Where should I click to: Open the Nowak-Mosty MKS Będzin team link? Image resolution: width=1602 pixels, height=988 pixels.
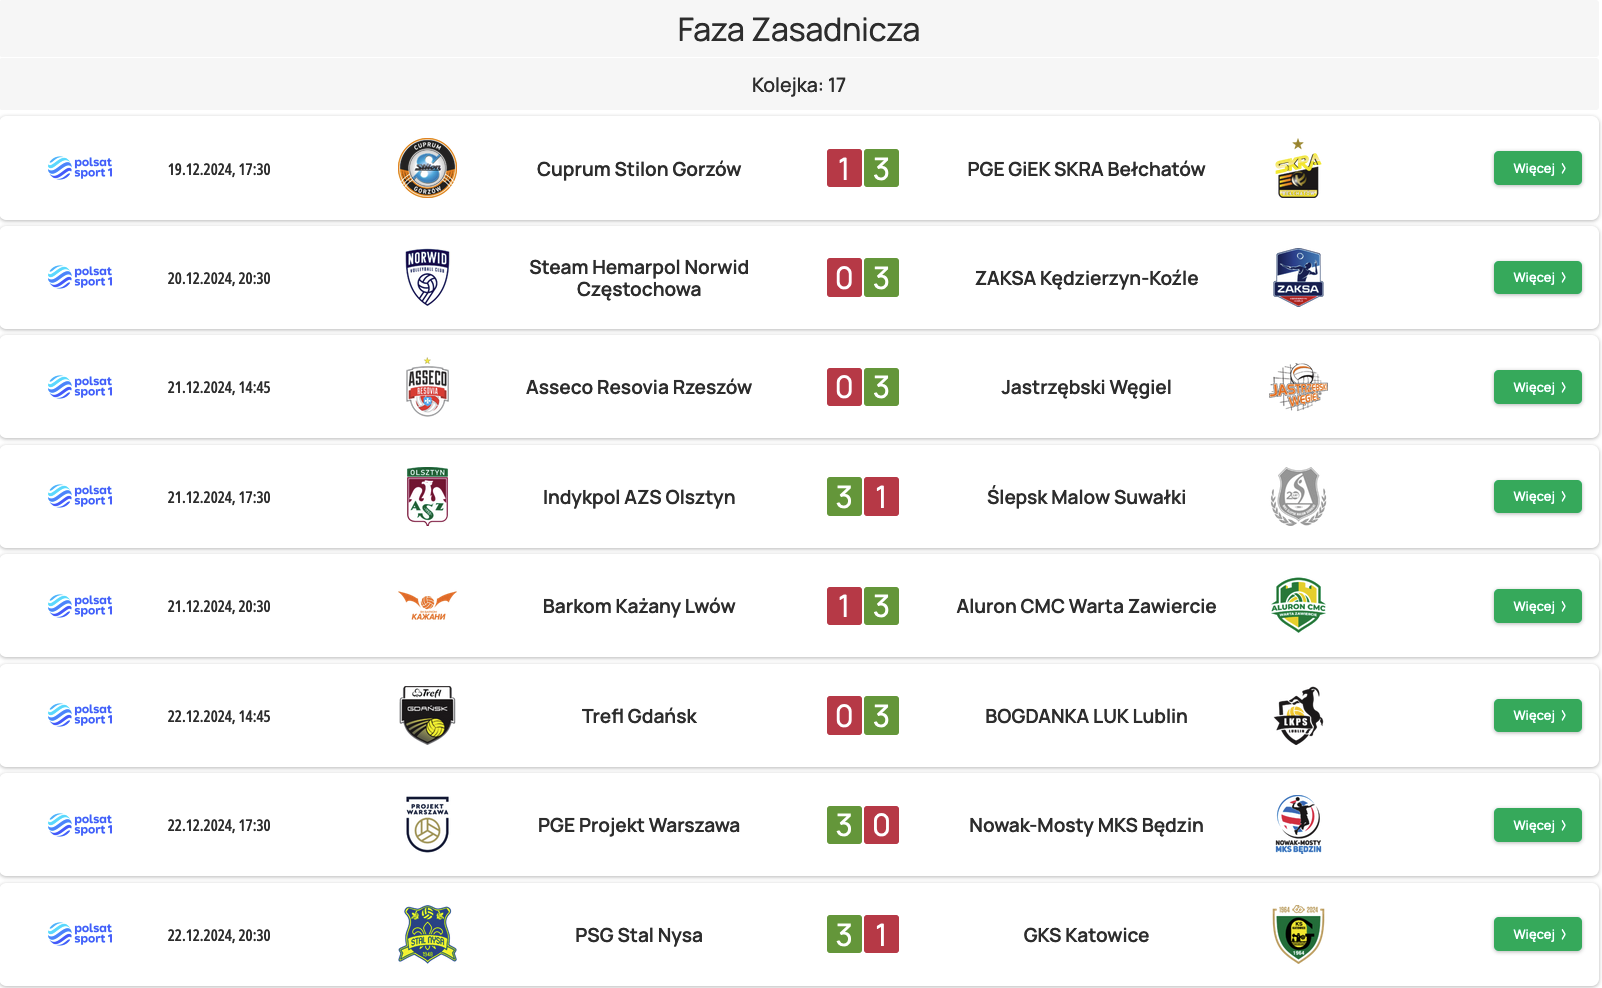click(x=1086, y=825)
